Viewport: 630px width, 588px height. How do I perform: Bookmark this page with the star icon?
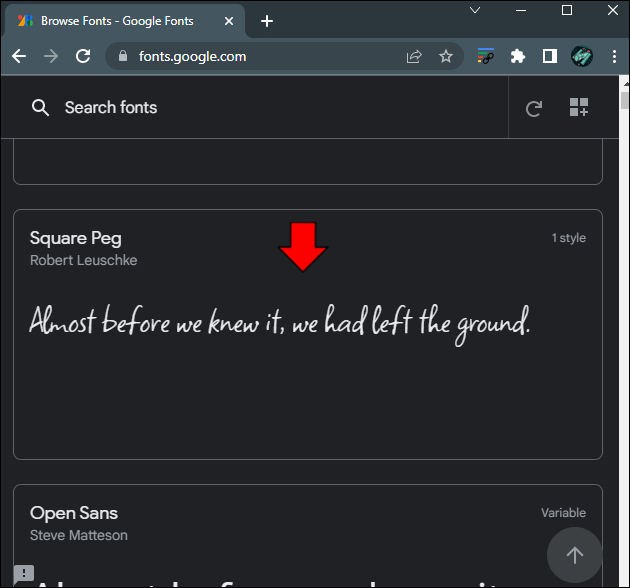[446, 57]
